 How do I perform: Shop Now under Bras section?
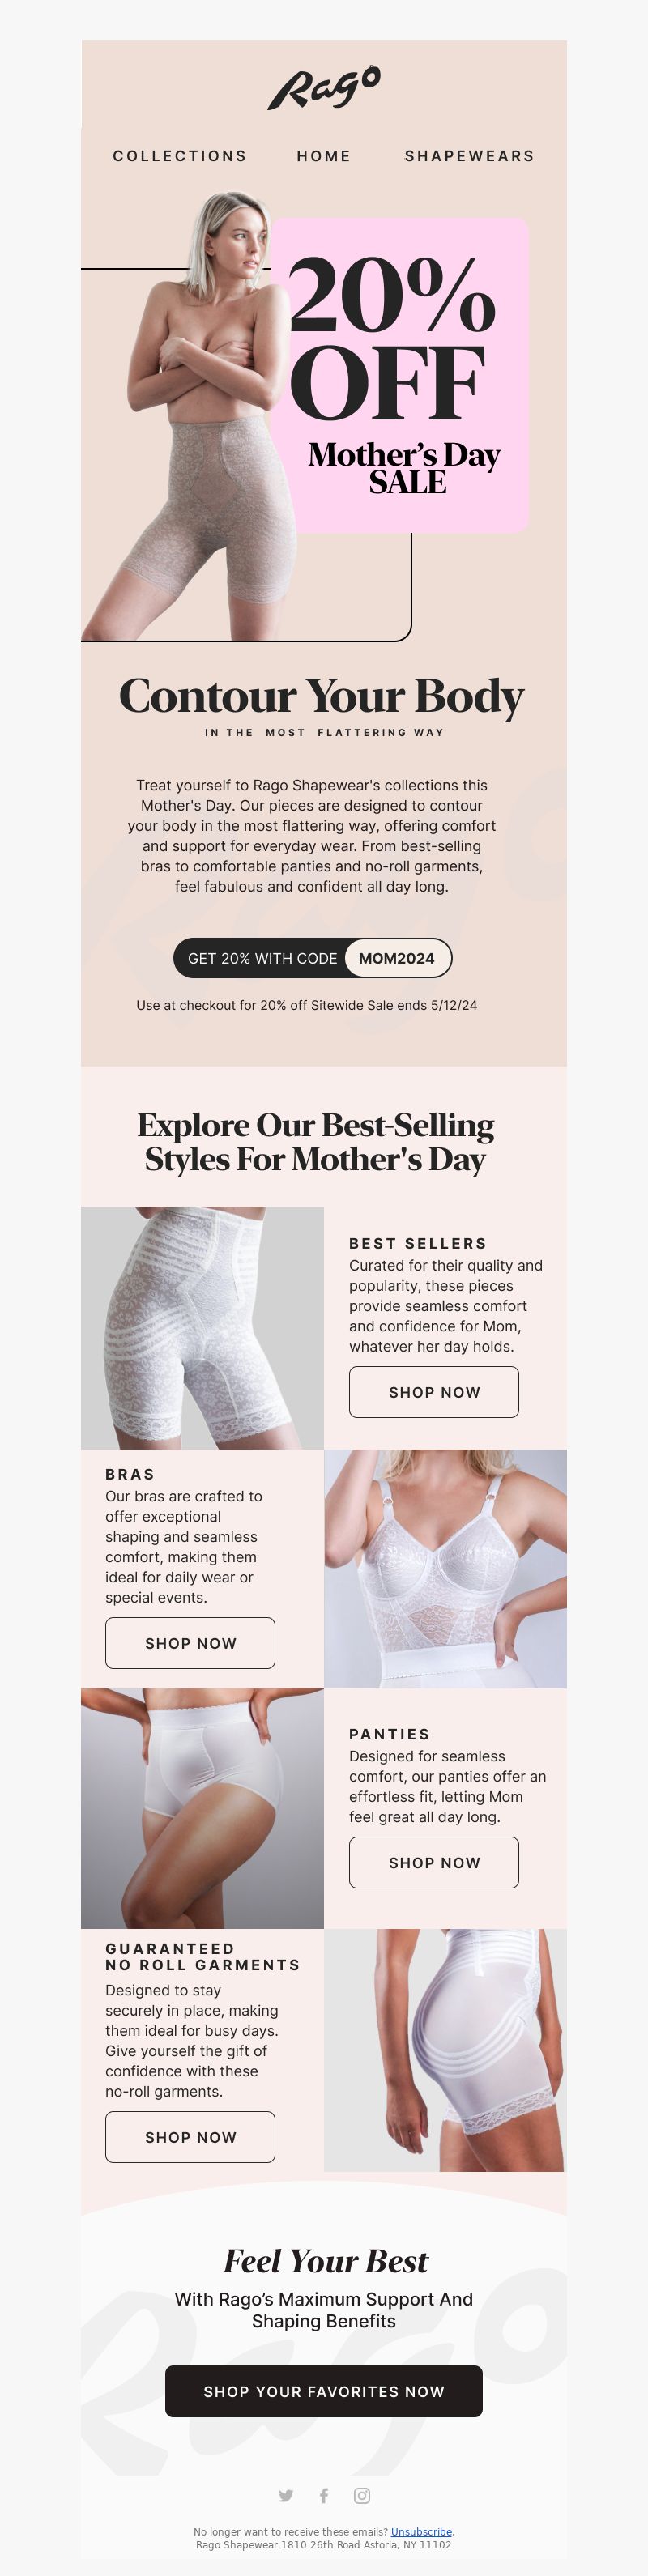(190, 1643)
